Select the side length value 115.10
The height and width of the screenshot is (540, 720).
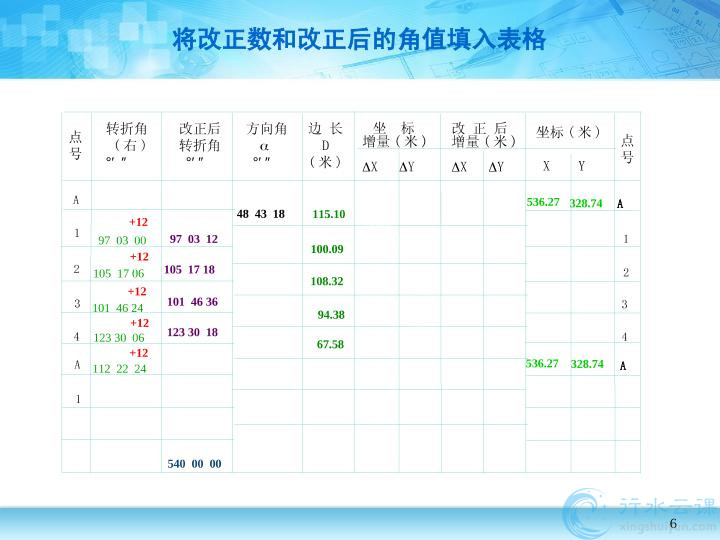328,215
